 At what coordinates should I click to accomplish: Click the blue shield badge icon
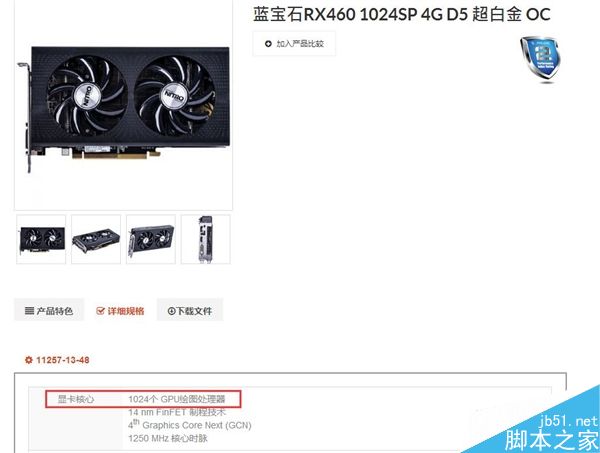pyautogui.click(x=540, y=59)
